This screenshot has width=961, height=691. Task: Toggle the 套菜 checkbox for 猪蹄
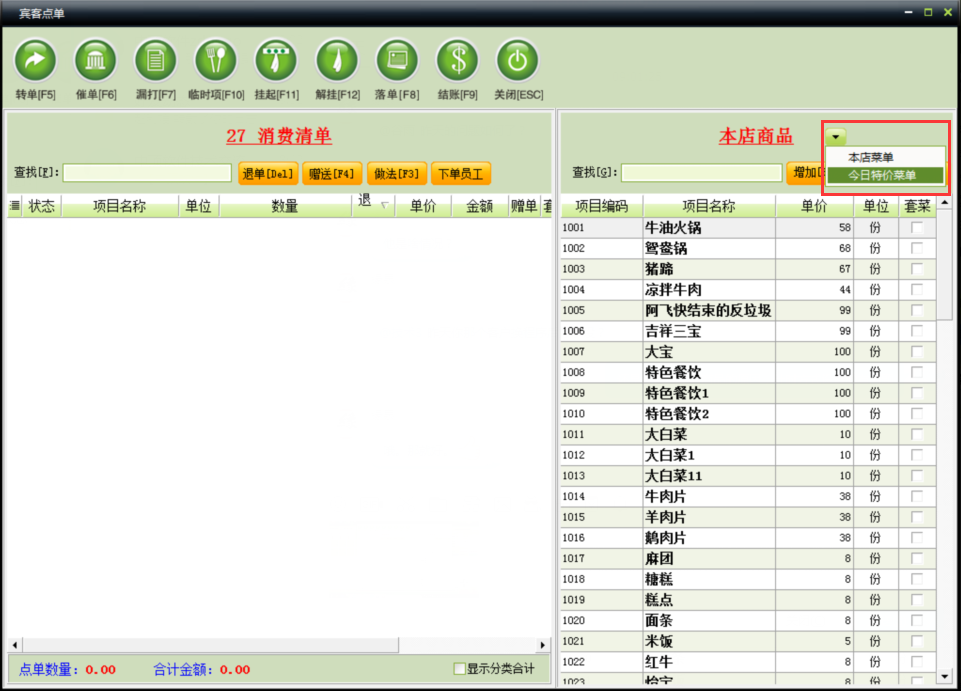click(917, 269)
